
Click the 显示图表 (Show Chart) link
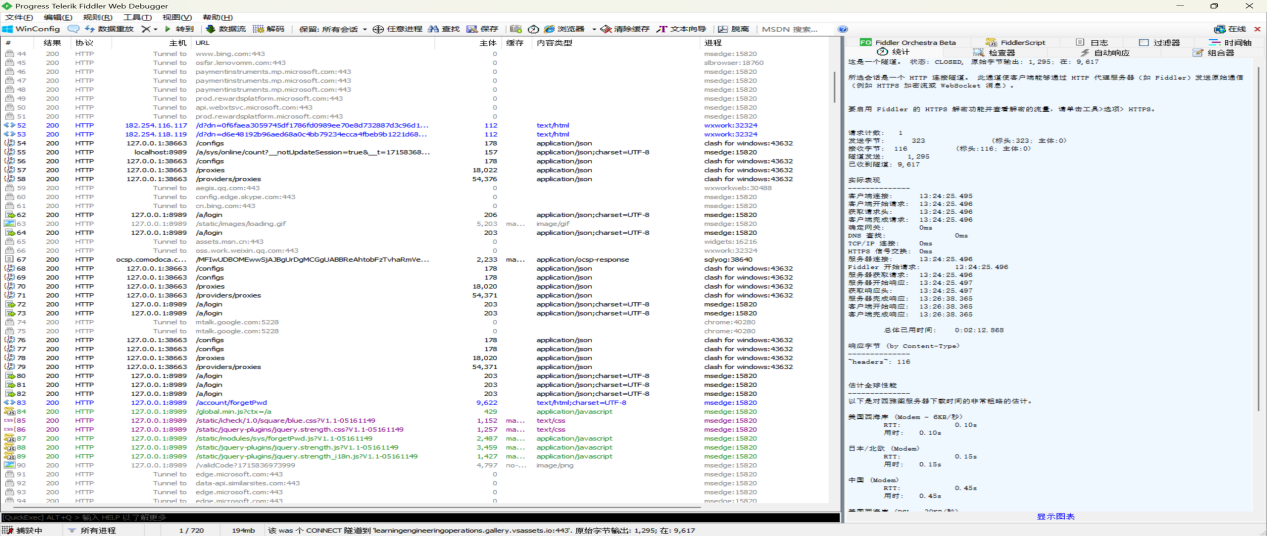[x=1055, y=516]
